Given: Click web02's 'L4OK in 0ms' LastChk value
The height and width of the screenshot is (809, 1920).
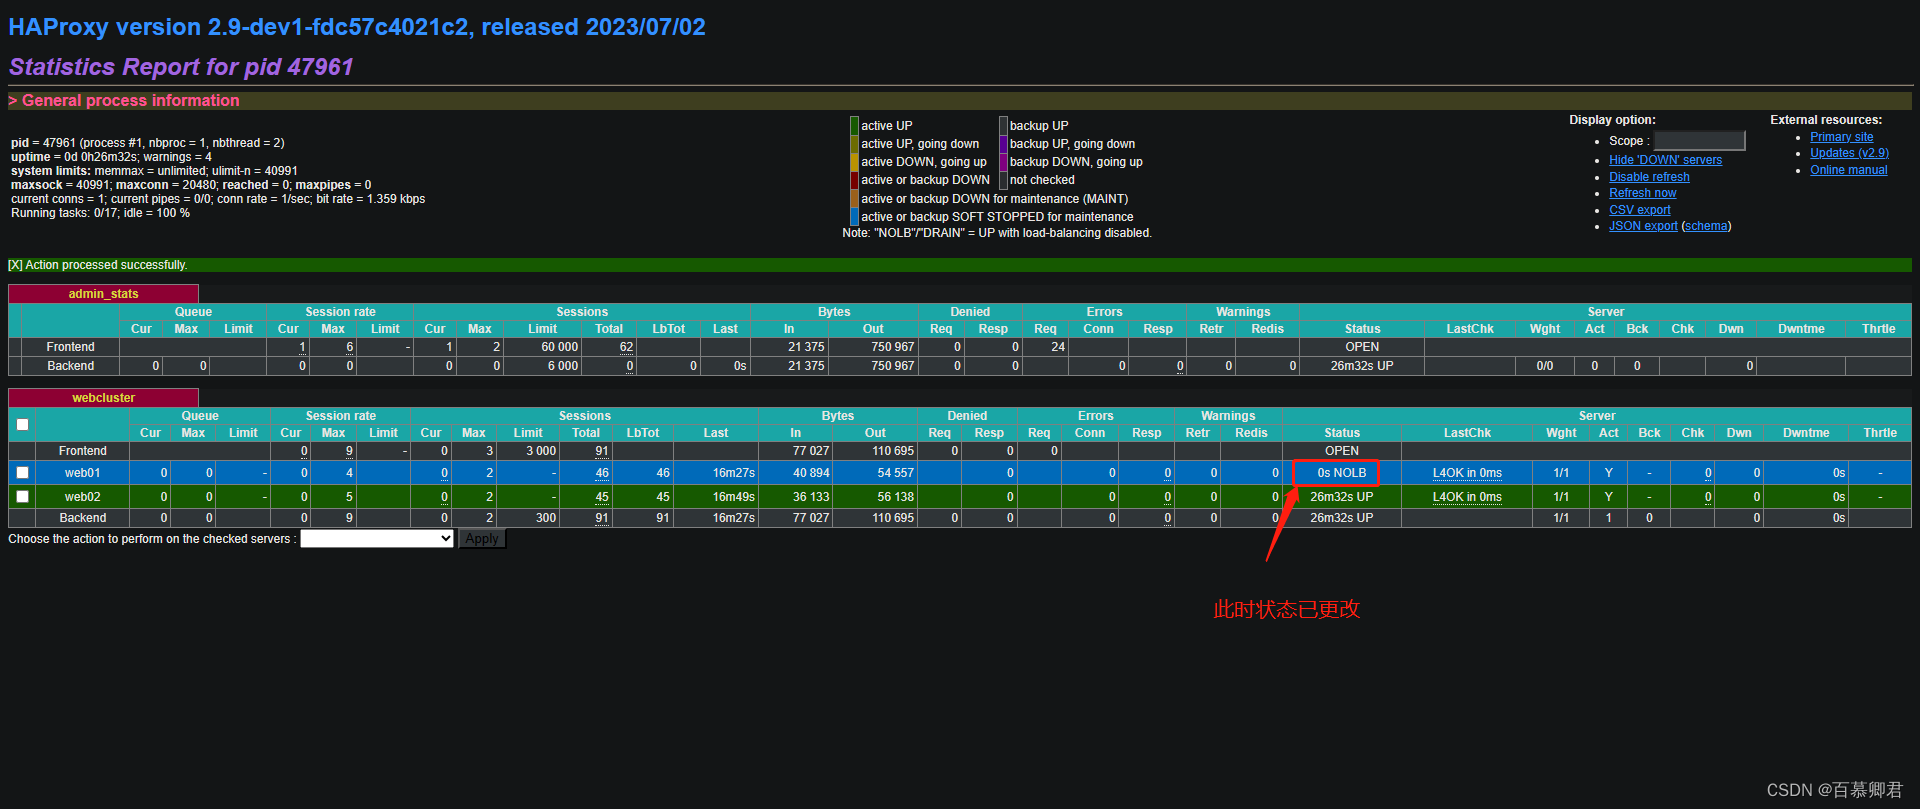Looking at the screenshot, I should [x=1467, y=497].
